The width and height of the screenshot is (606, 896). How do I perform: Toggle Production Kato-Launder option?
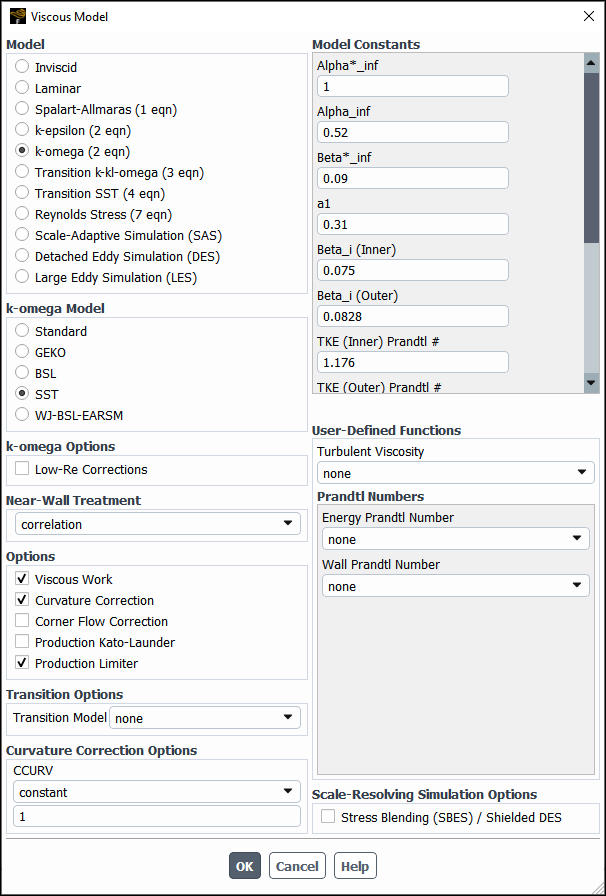coord(22,642)
